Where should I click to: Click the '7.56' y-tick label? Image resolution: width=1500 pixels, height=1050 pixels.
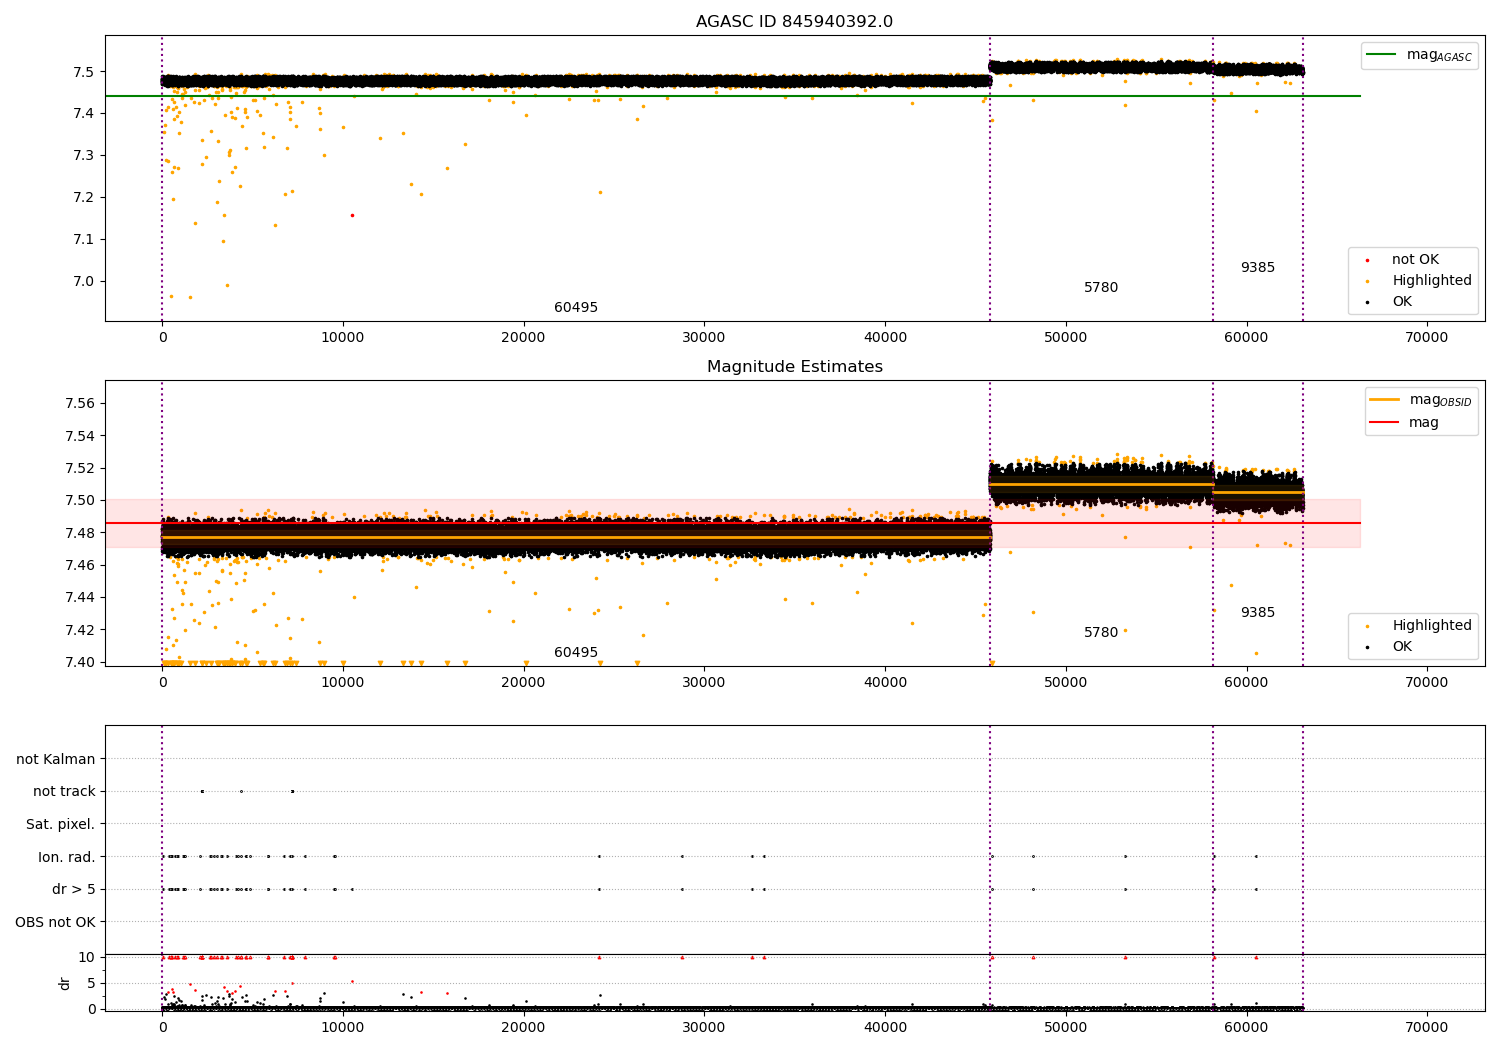79,404
